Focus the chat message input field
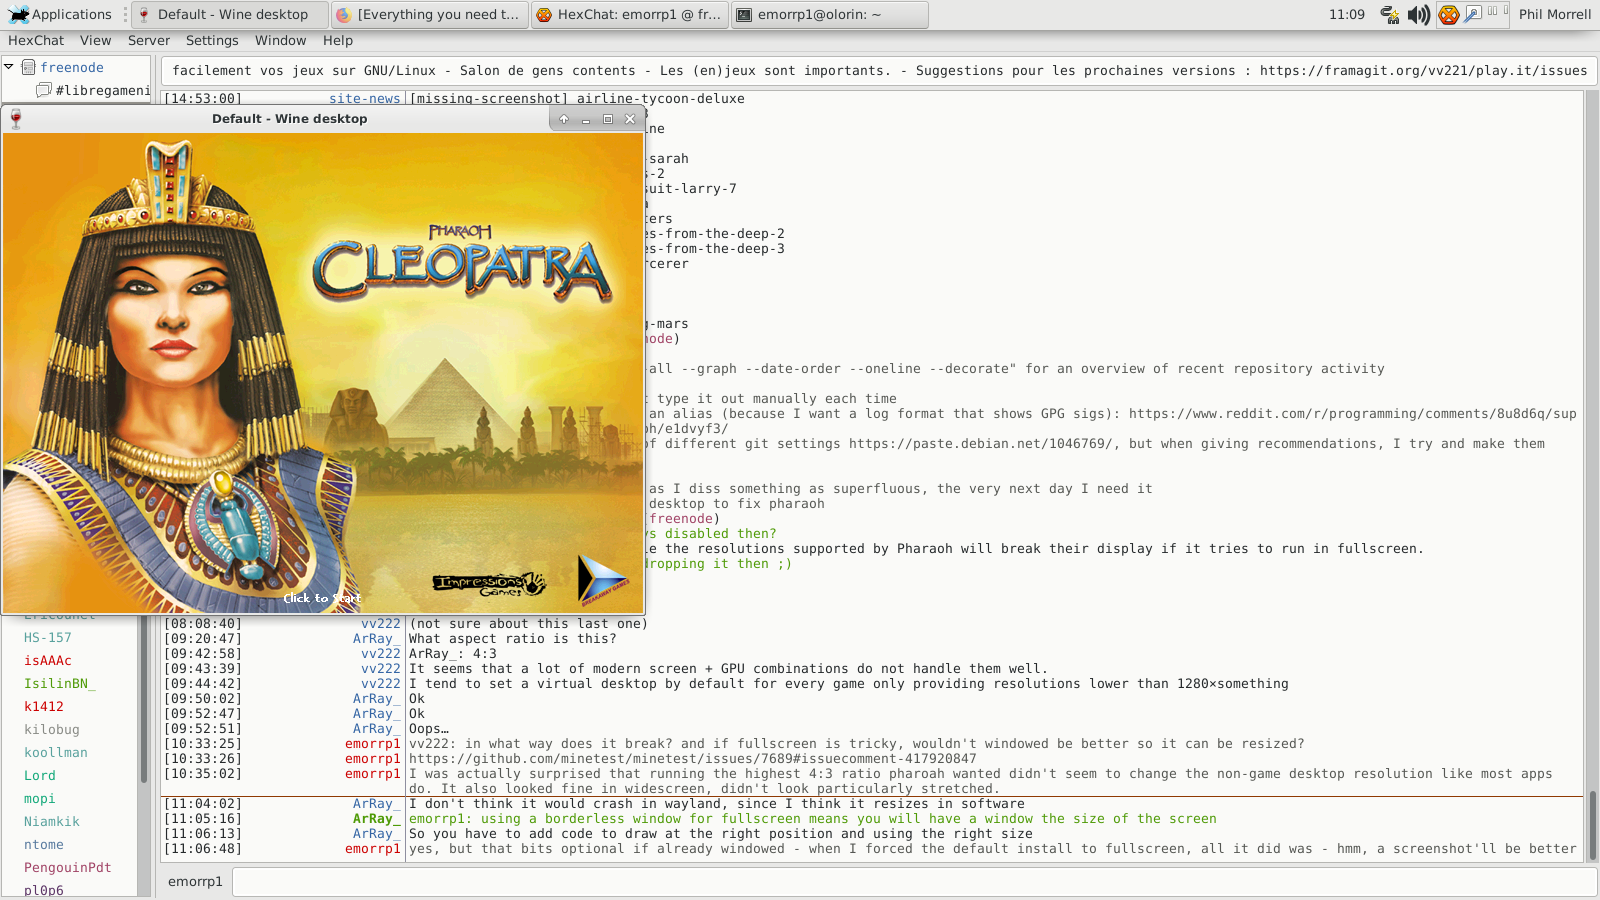 tap(914, 882)
